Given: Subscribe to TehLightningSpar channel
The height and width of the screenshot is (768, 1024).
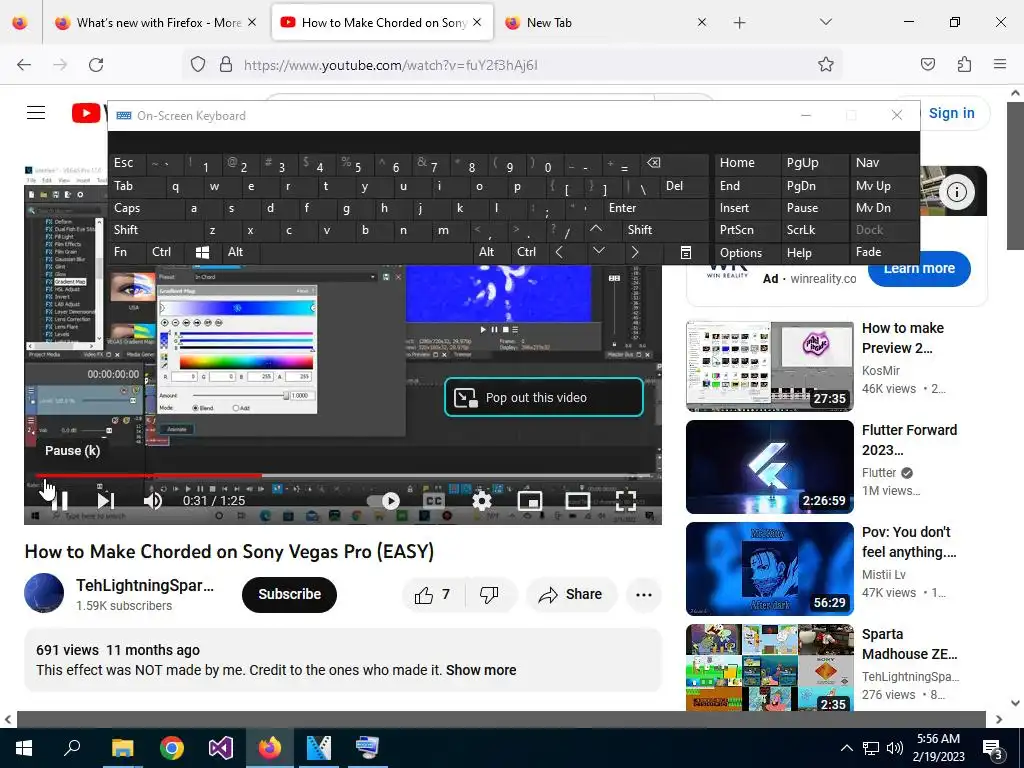Looking at the screenshot, I should tap(289, 594).
